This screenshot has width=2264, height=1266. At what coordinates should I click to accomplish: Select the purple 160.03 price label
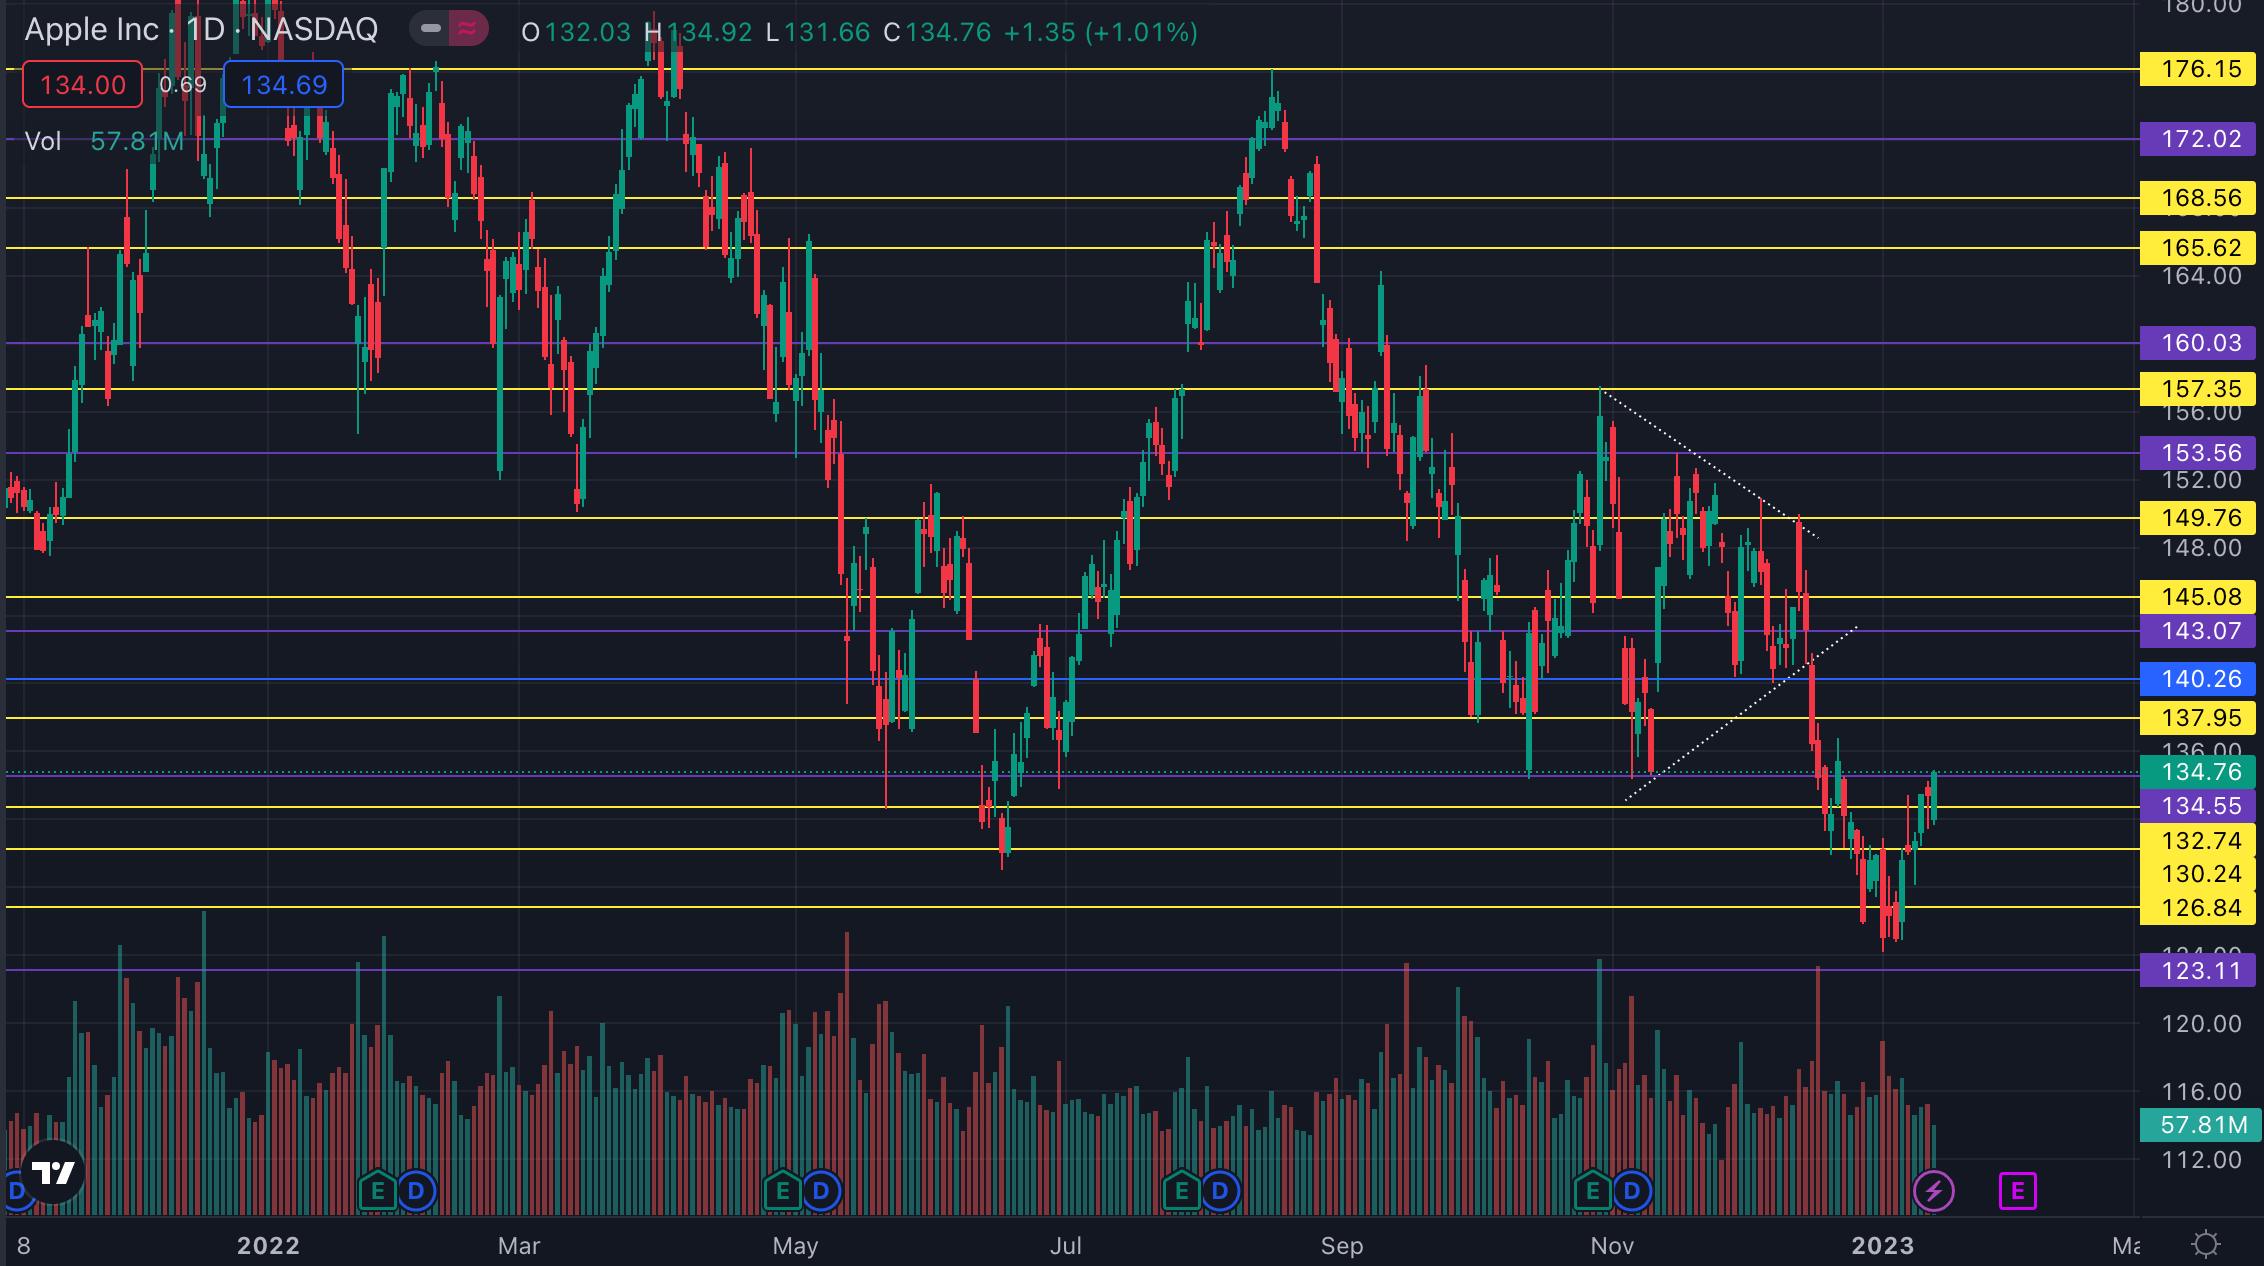pyautogui.click(x=2198, y=343)
